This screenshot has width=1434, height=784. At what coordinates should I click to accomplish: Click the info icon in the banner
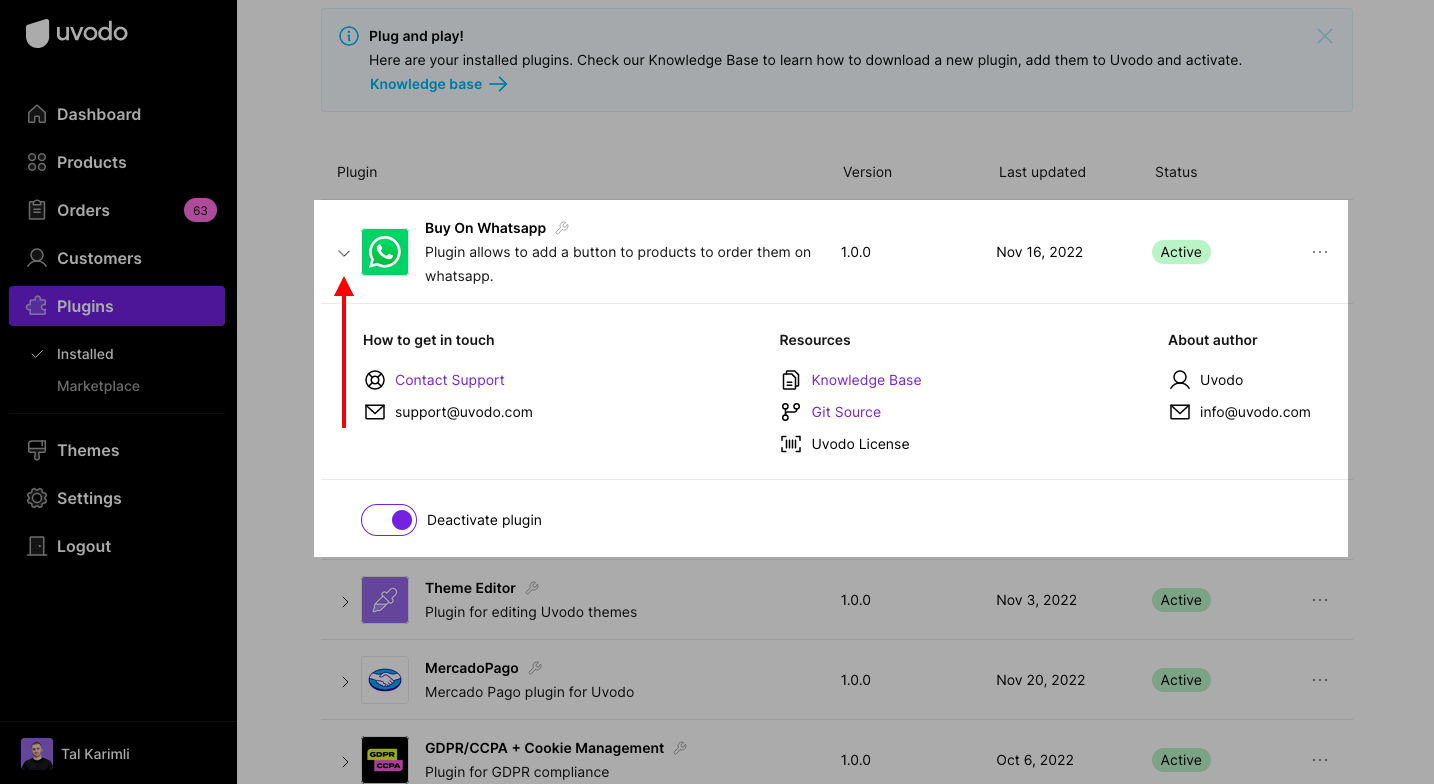(x=349, y=36)
